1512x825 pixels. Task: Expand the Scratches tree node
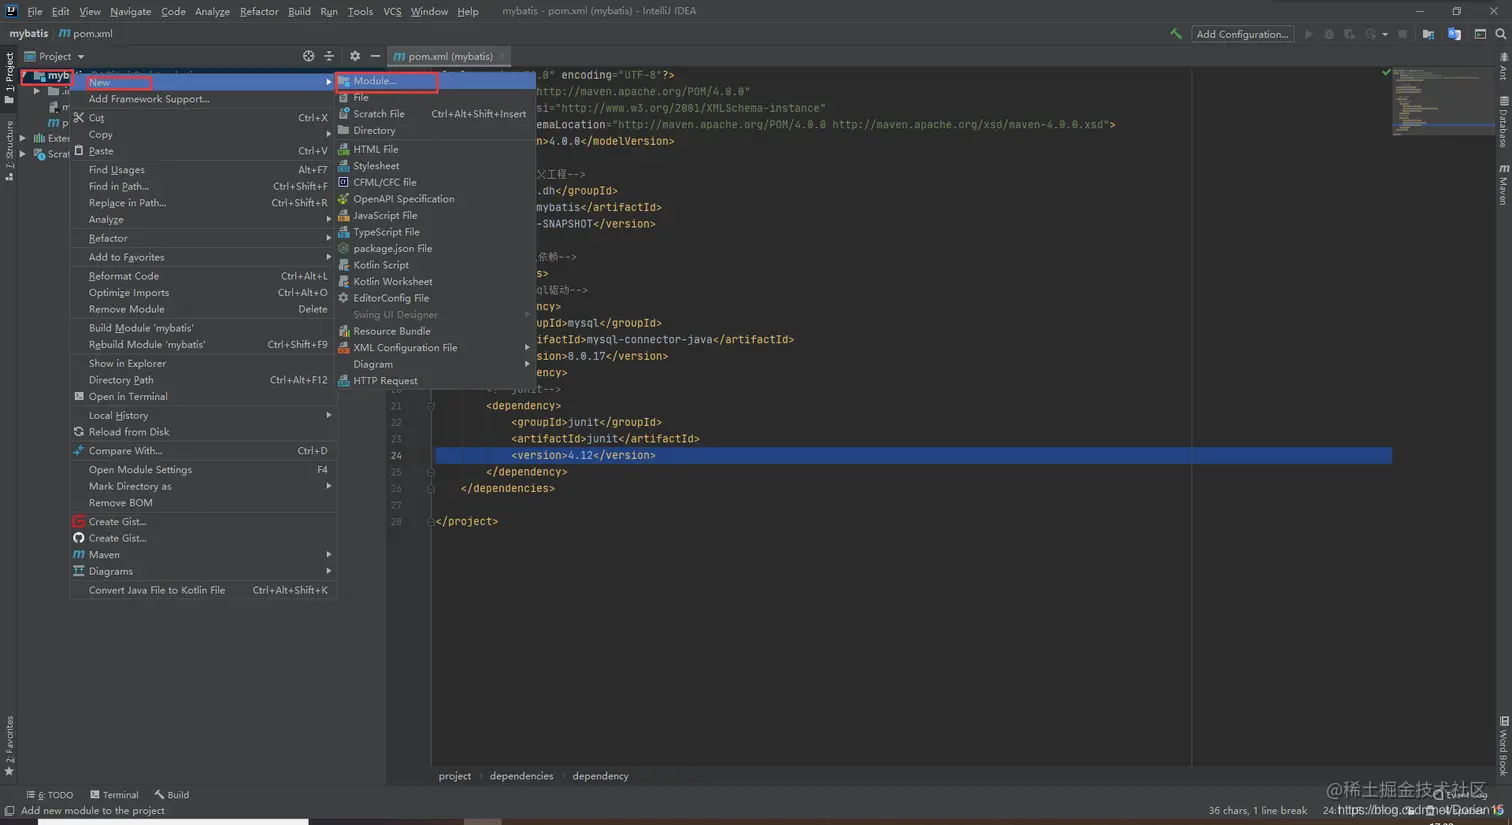coord(22,154)
